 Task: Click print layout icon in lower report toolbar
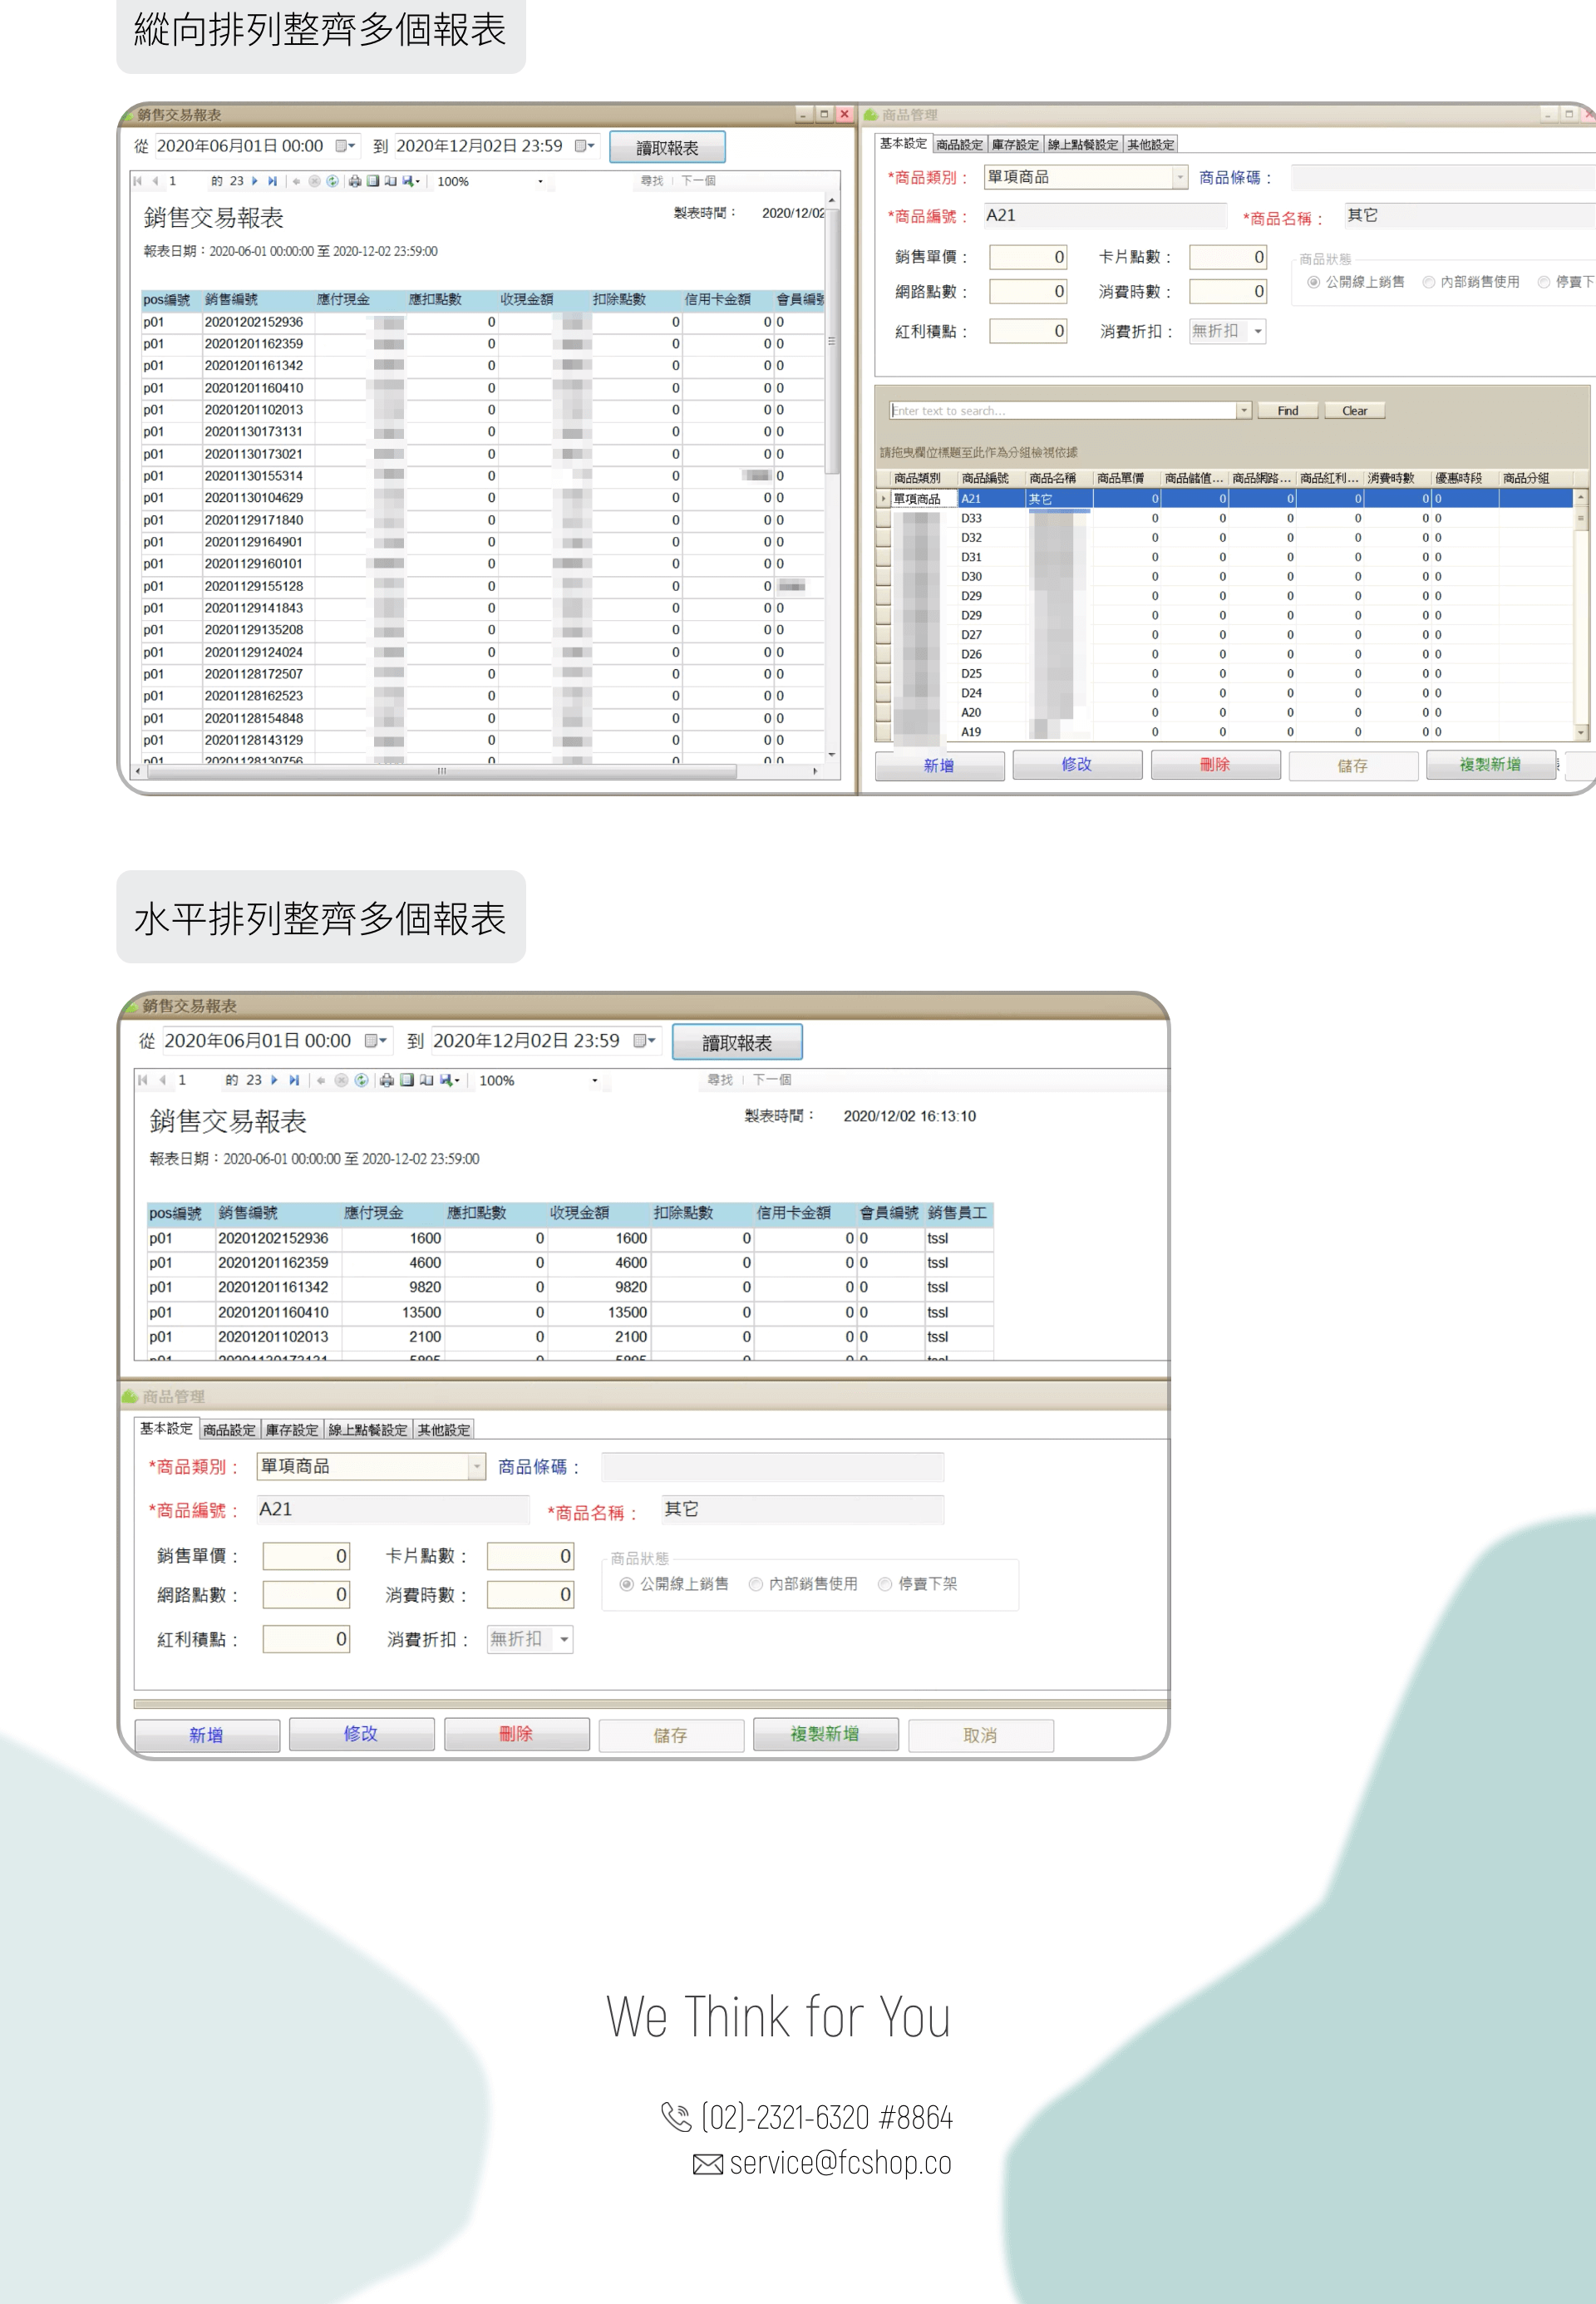407,1080
